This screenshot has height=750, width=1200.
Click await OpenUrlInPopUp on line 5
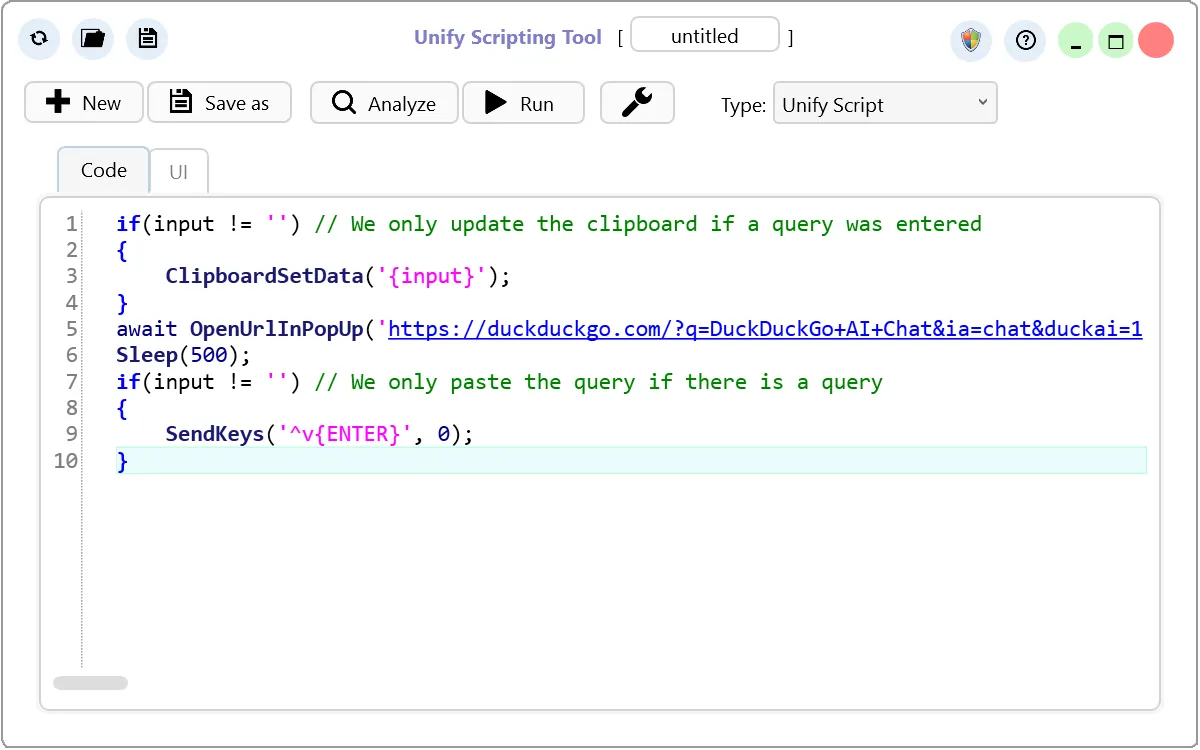[x=239, y=329]
